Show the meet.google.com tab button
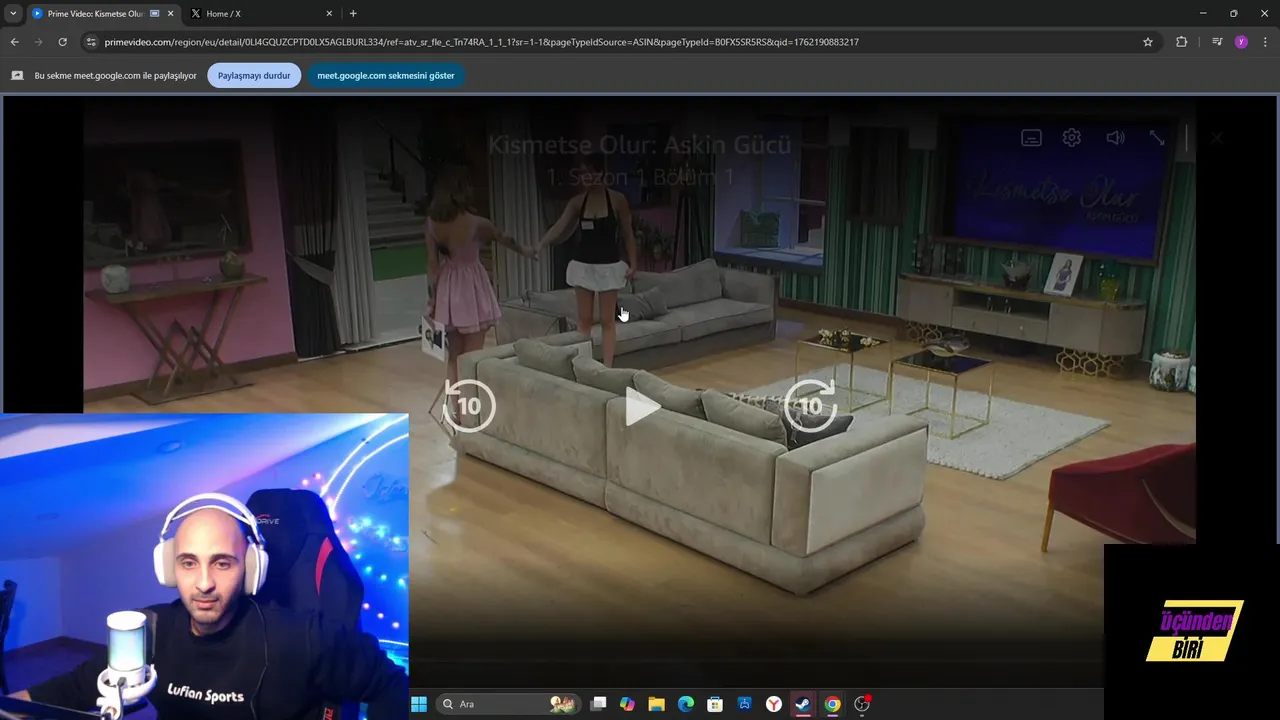This screenshot has width=1280, height=720. 386,75
